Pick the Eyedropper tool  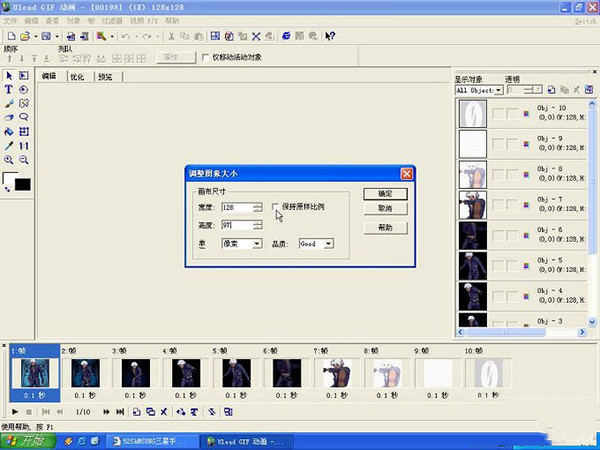click(9, 145)
